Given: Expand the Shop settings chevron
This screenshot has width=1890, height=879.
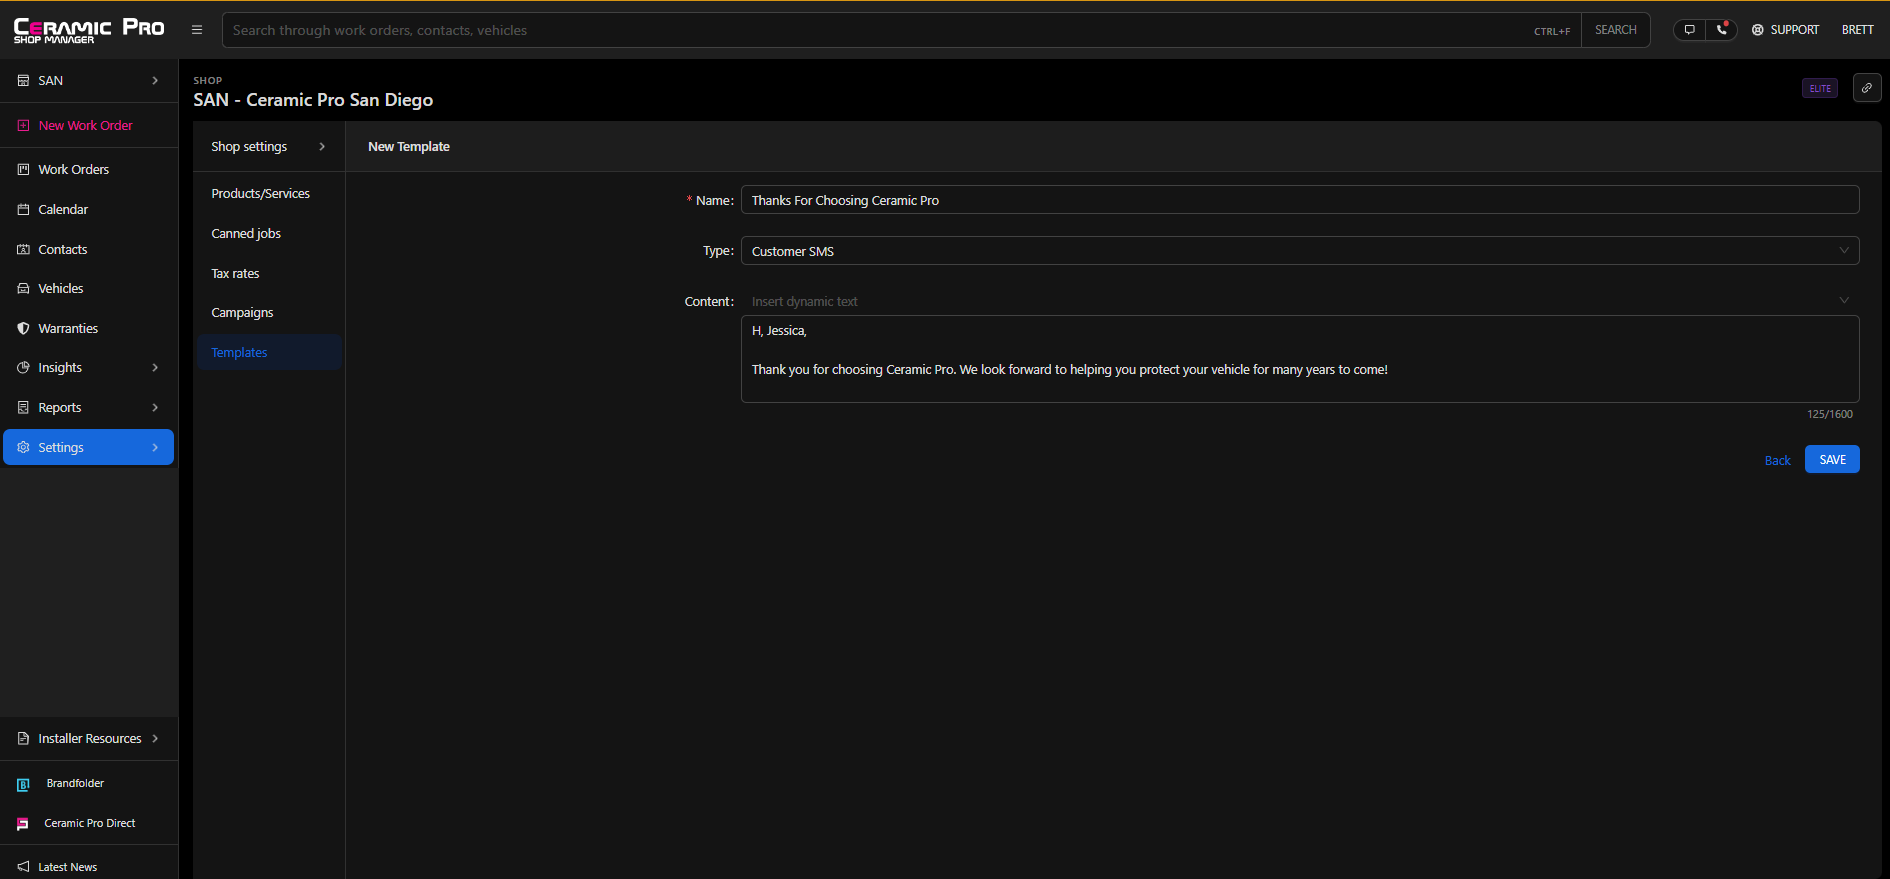Looking at the screenshot, I should (x=322, y=147).
